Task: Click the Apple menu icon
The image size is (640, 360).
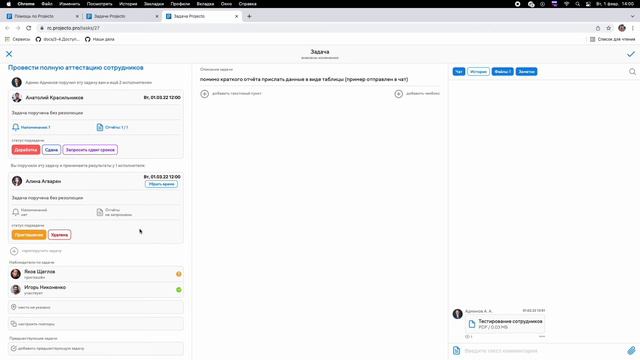Action: point(9,4)
